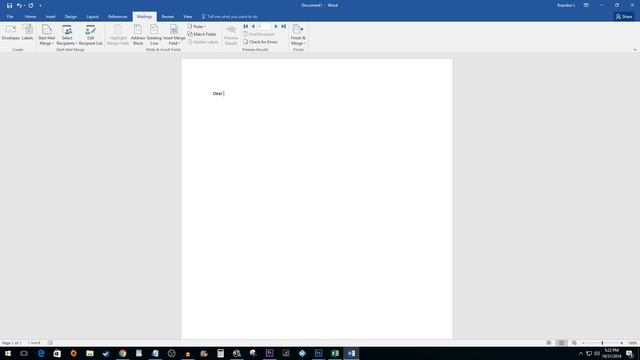
Task: Collapse the ribbon using the arrow
Action: [635, 50]
